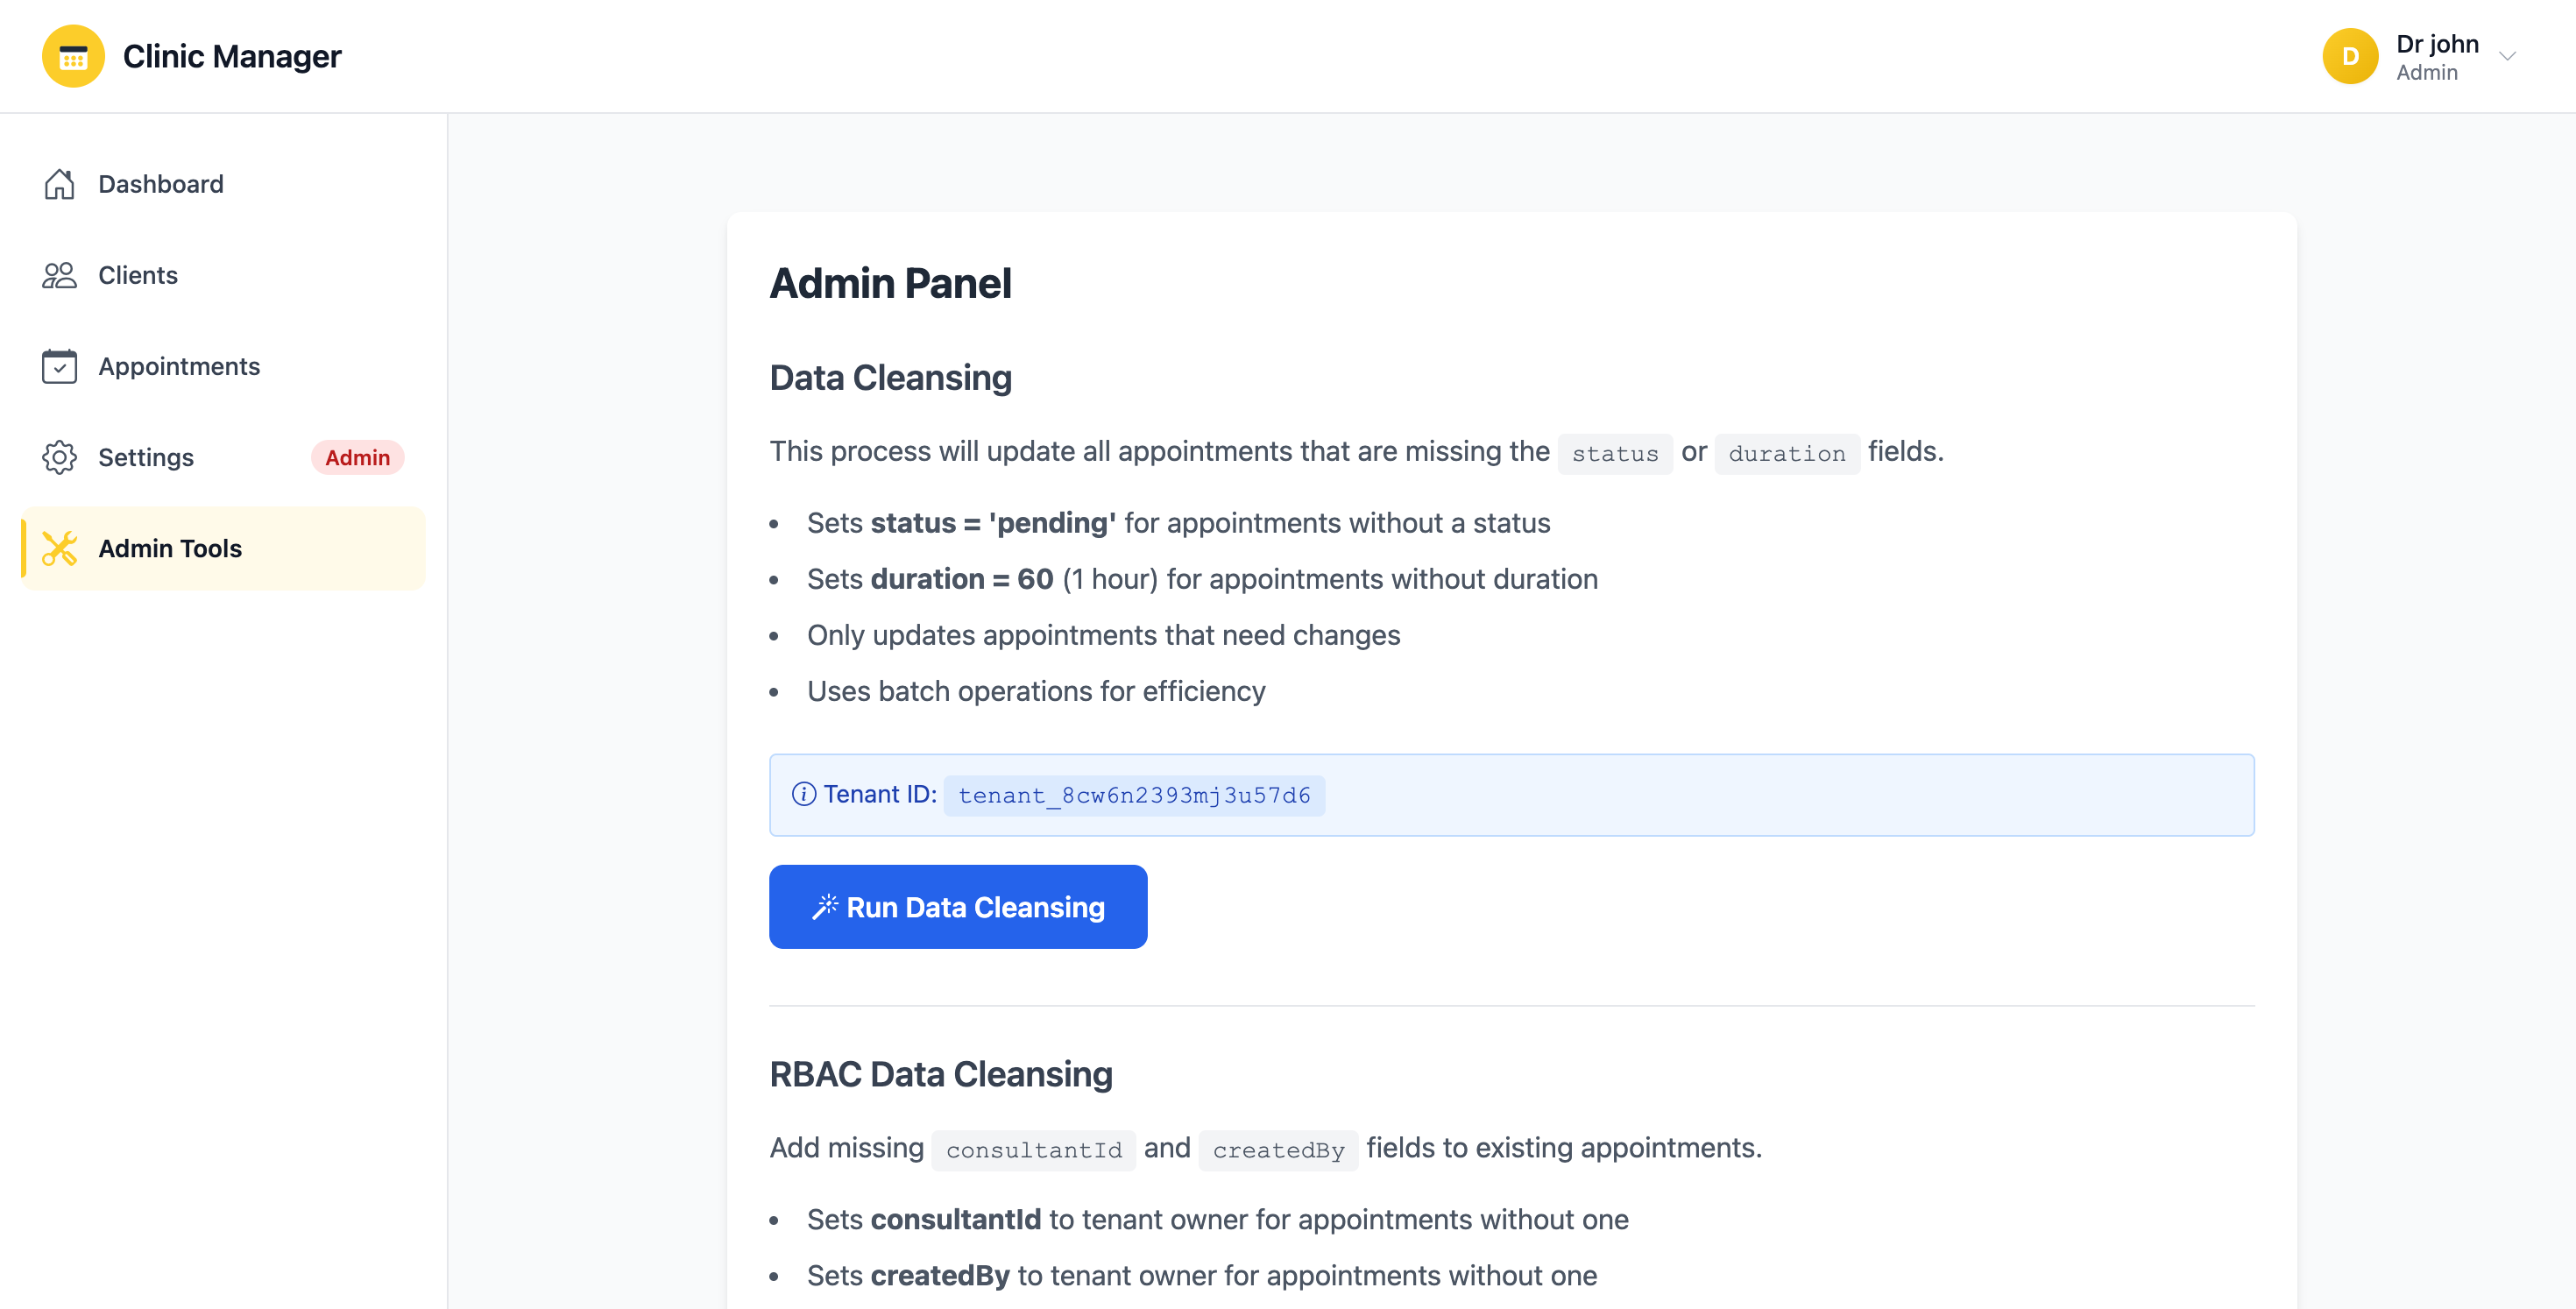Click the Settings gear icon

click(60, 457)
